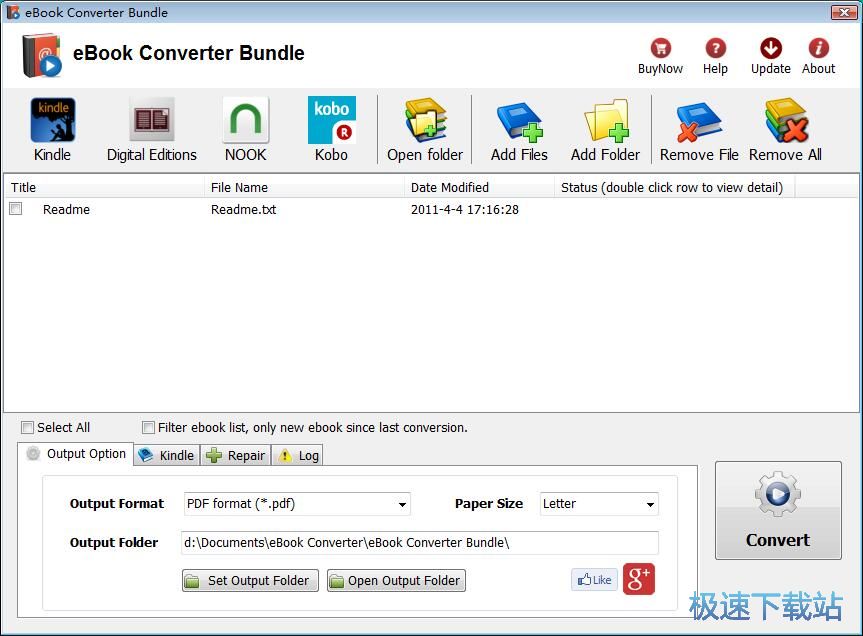Start conversion with the Convert button
Screen dimensions: 863x636
tap(778, 511)
